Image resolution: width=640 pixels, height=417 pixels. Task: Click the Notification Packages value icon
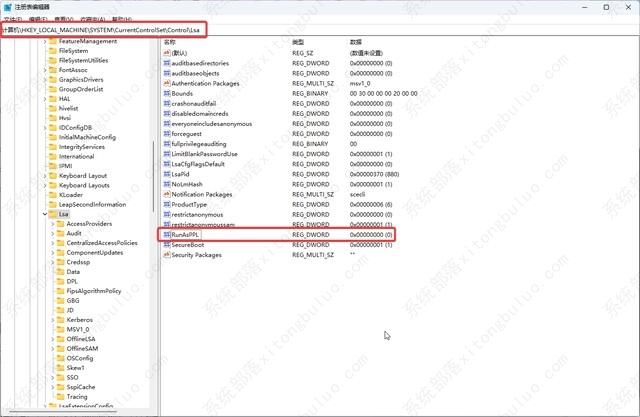(x=167, y=194)
